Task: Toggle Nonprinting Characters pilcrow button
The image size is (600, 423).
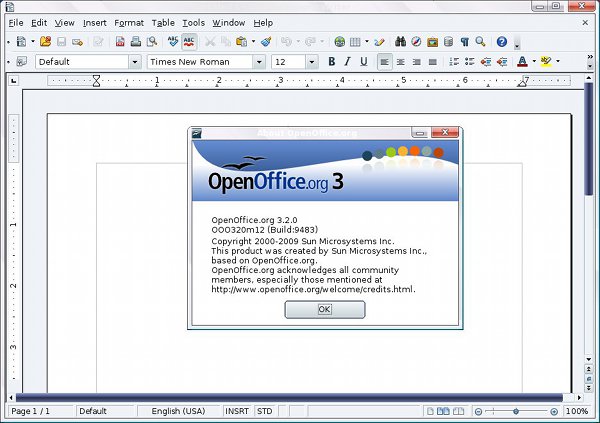Action: click(465, 41)
